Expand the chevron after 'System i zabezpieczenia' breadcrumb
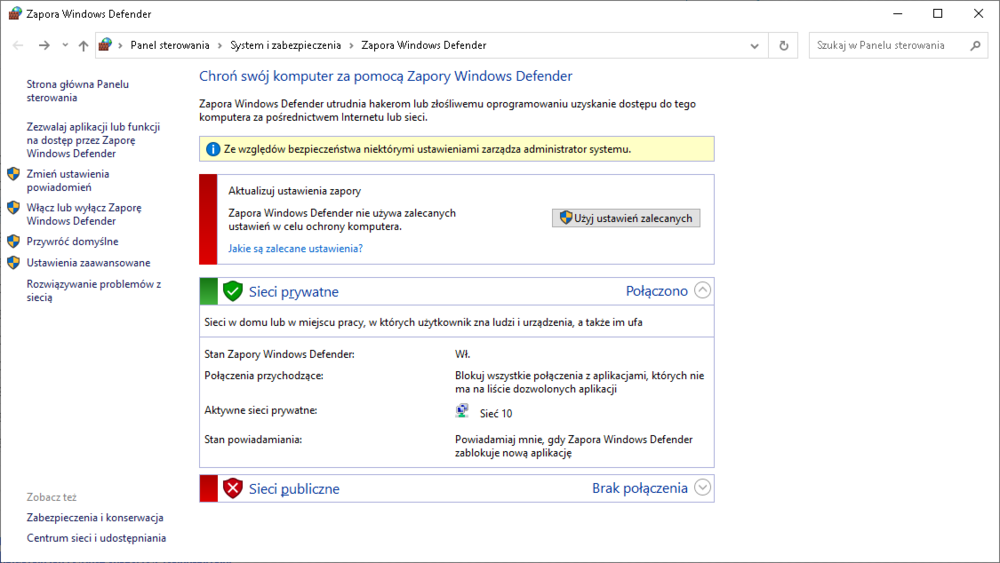This screenshot has width=1000, height=563. 351,46
